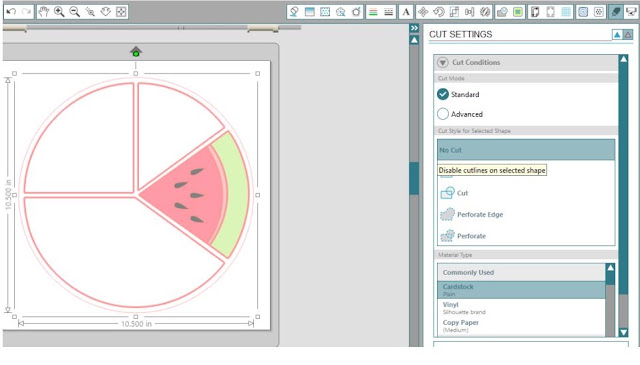Screen dimensions: 640x365
Task: Open the Line Style window icon
Action: pos(389,12)
